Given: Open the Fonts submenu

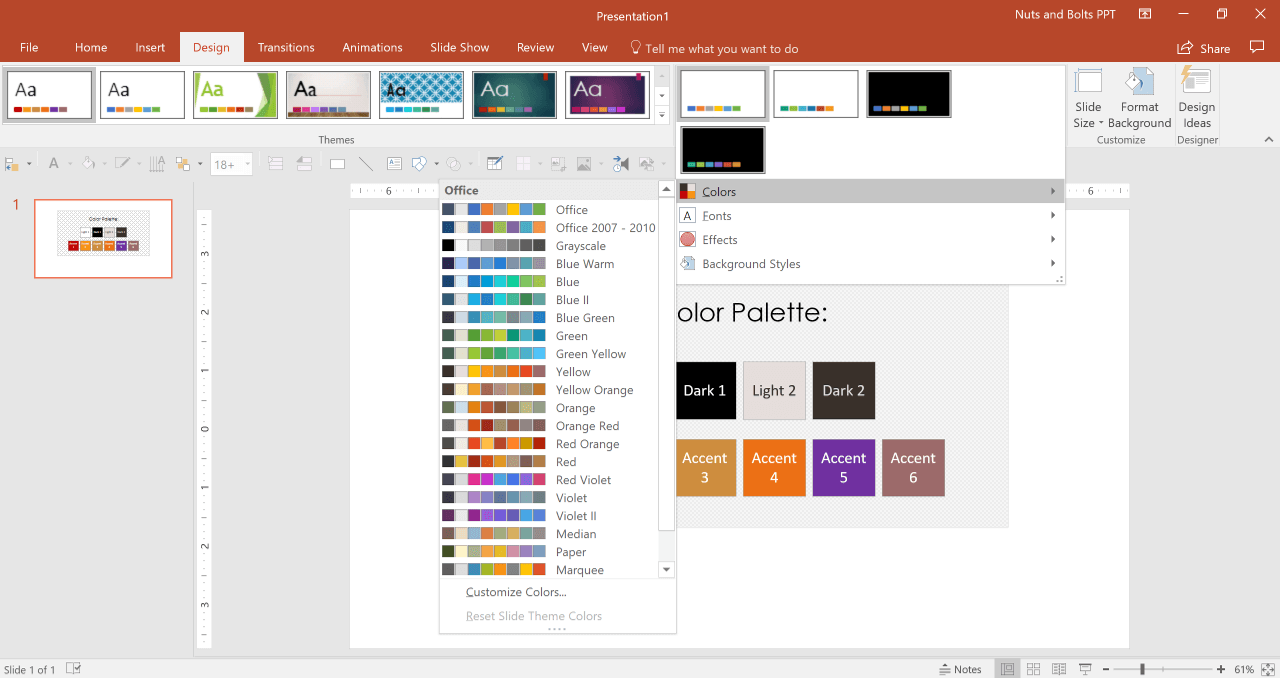Looking at the screenshot, I should pyautogui.click(x=870, y=215).
